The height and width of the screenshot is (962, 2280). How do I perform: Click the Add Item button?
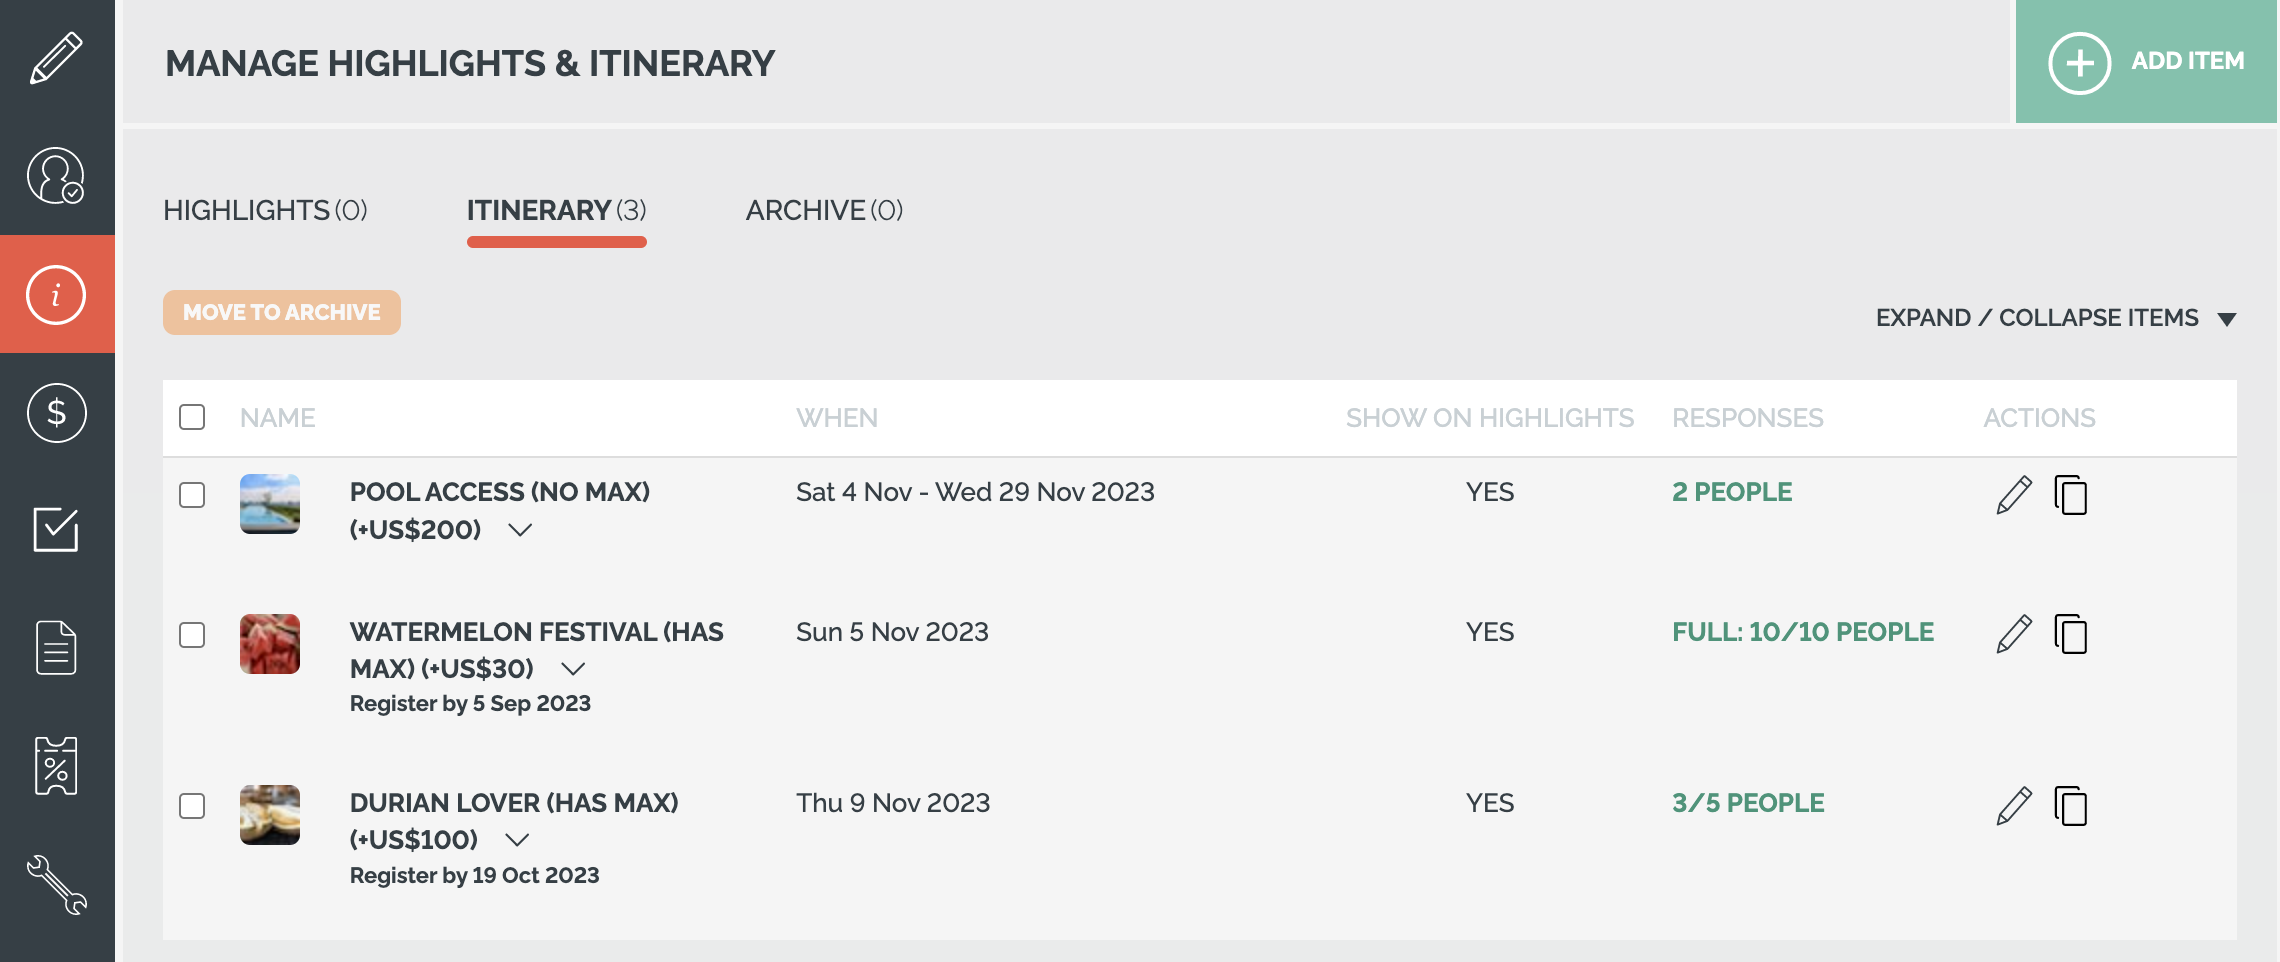[2146, 61]
